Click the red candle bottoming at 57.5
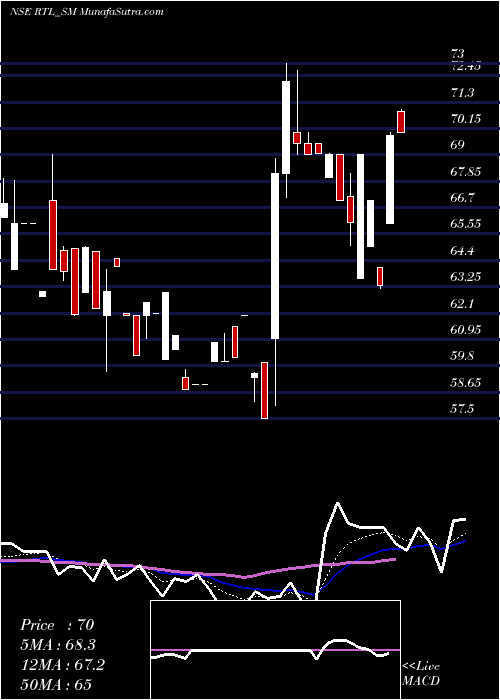500x700 pixels. 264,390
